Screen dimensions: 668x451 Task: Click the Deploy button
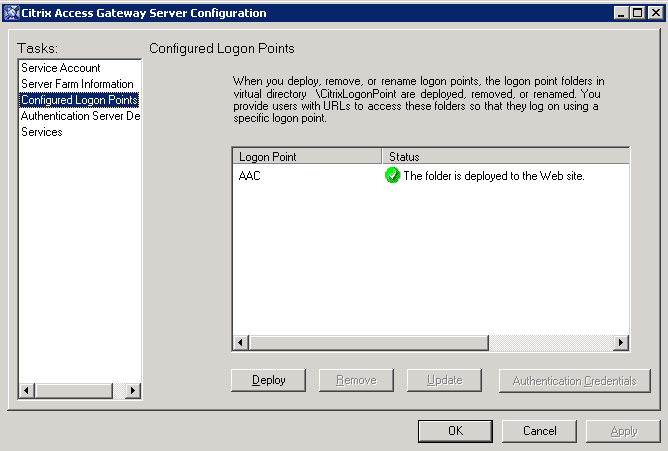pyautogui.click(x=268, y=380)
